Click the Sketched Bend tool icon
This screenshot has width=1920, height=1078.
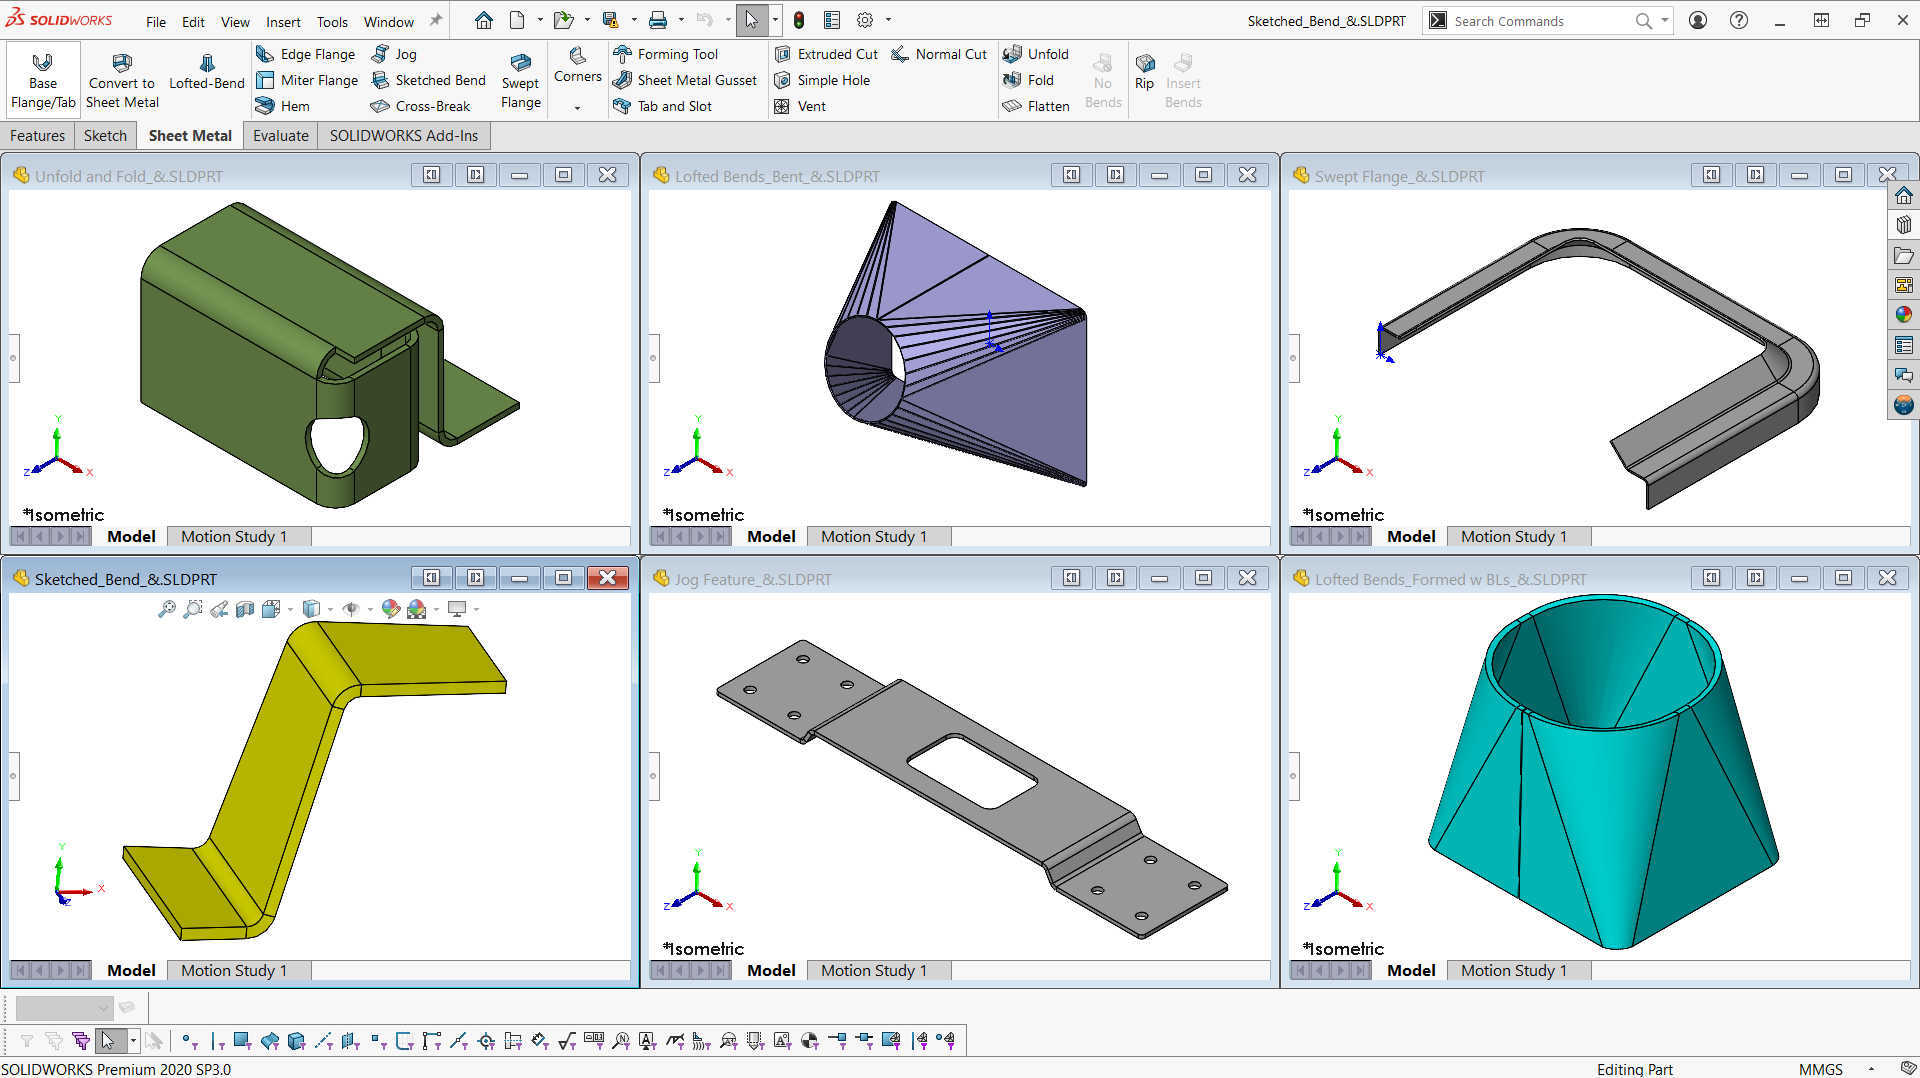click(381, 80)
